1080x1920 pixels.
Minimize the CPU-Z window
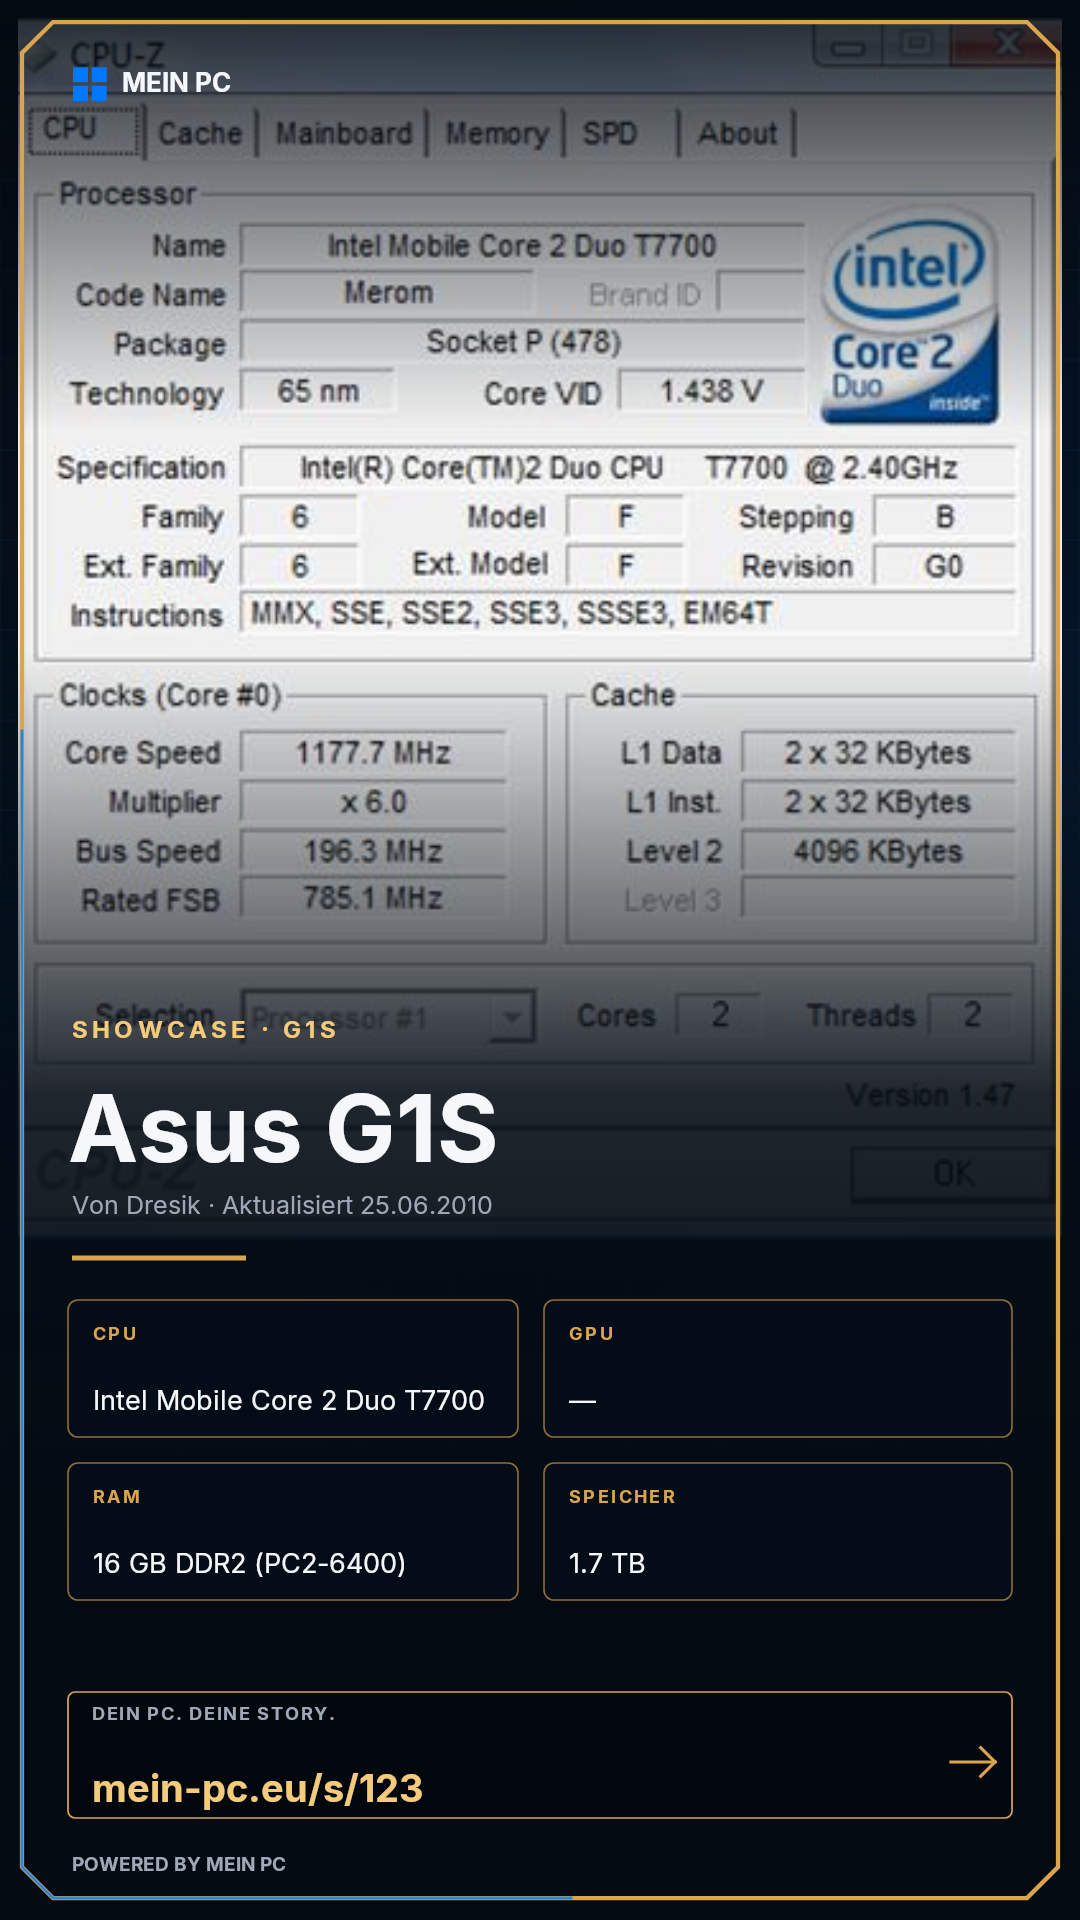click(848, 45)
